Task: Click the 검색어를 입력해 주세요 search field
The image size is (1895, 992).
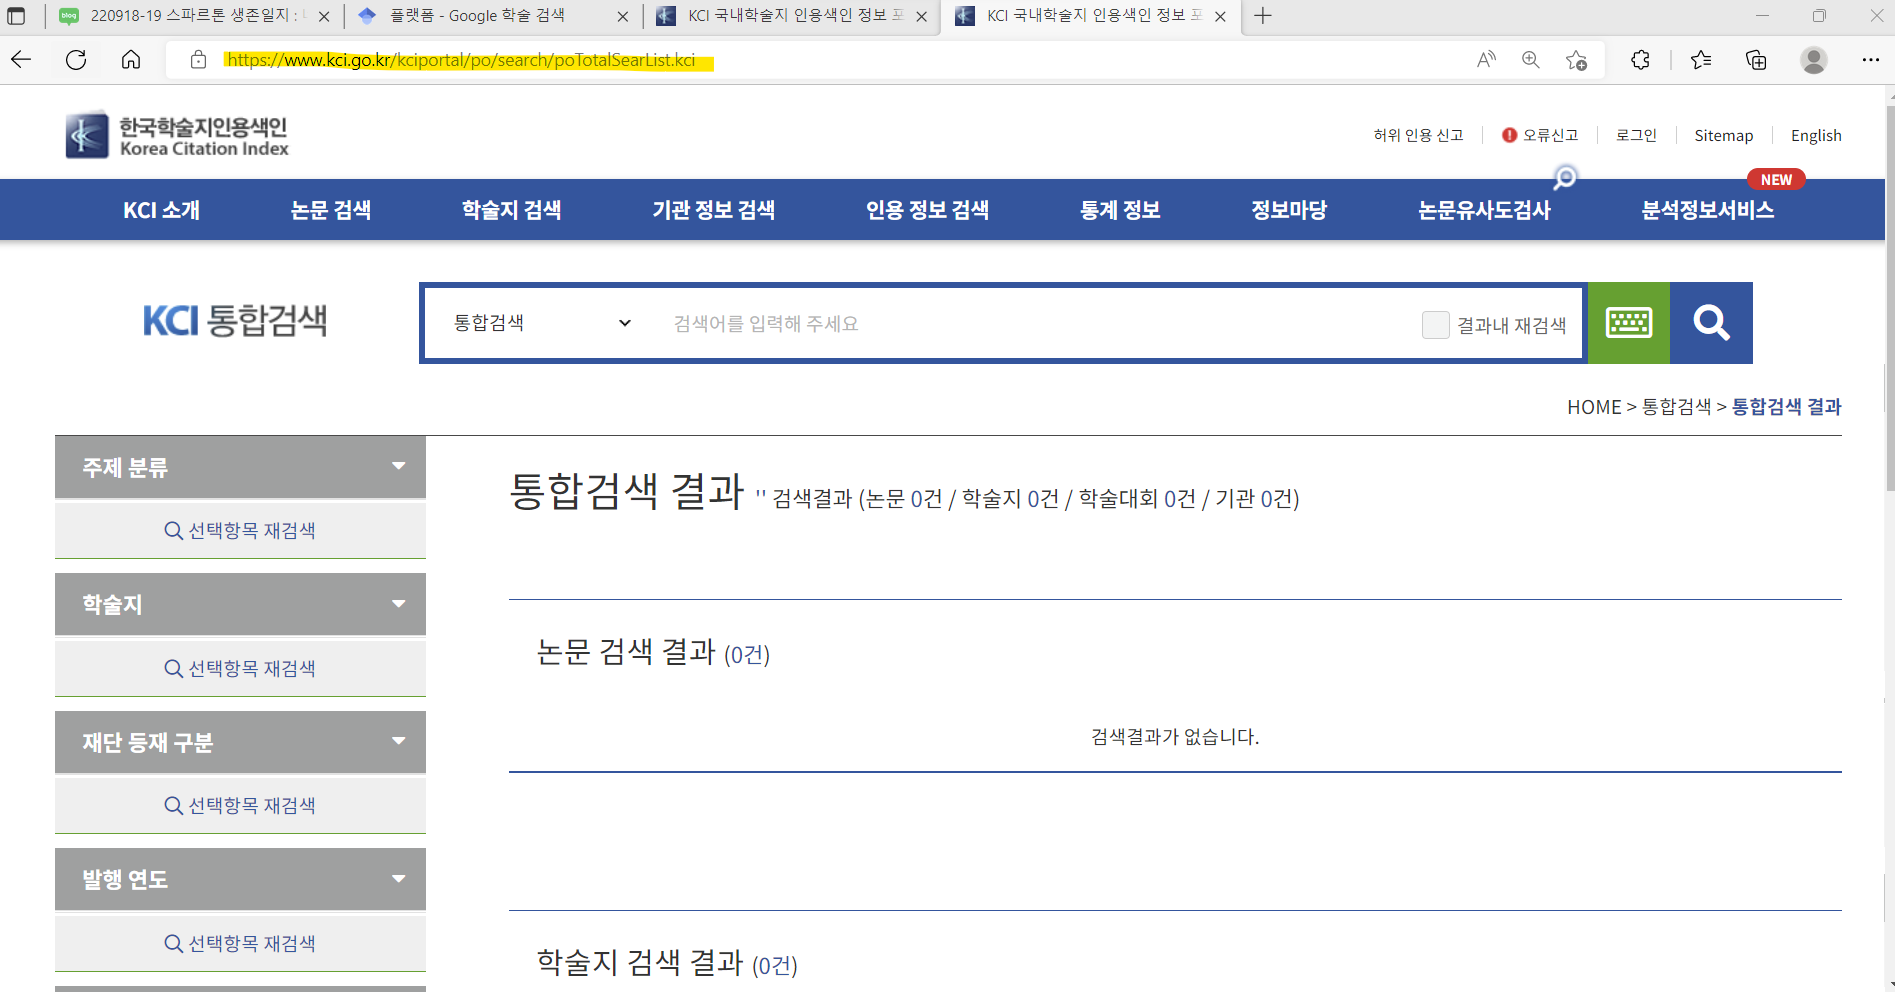Action: (1030, 324)
